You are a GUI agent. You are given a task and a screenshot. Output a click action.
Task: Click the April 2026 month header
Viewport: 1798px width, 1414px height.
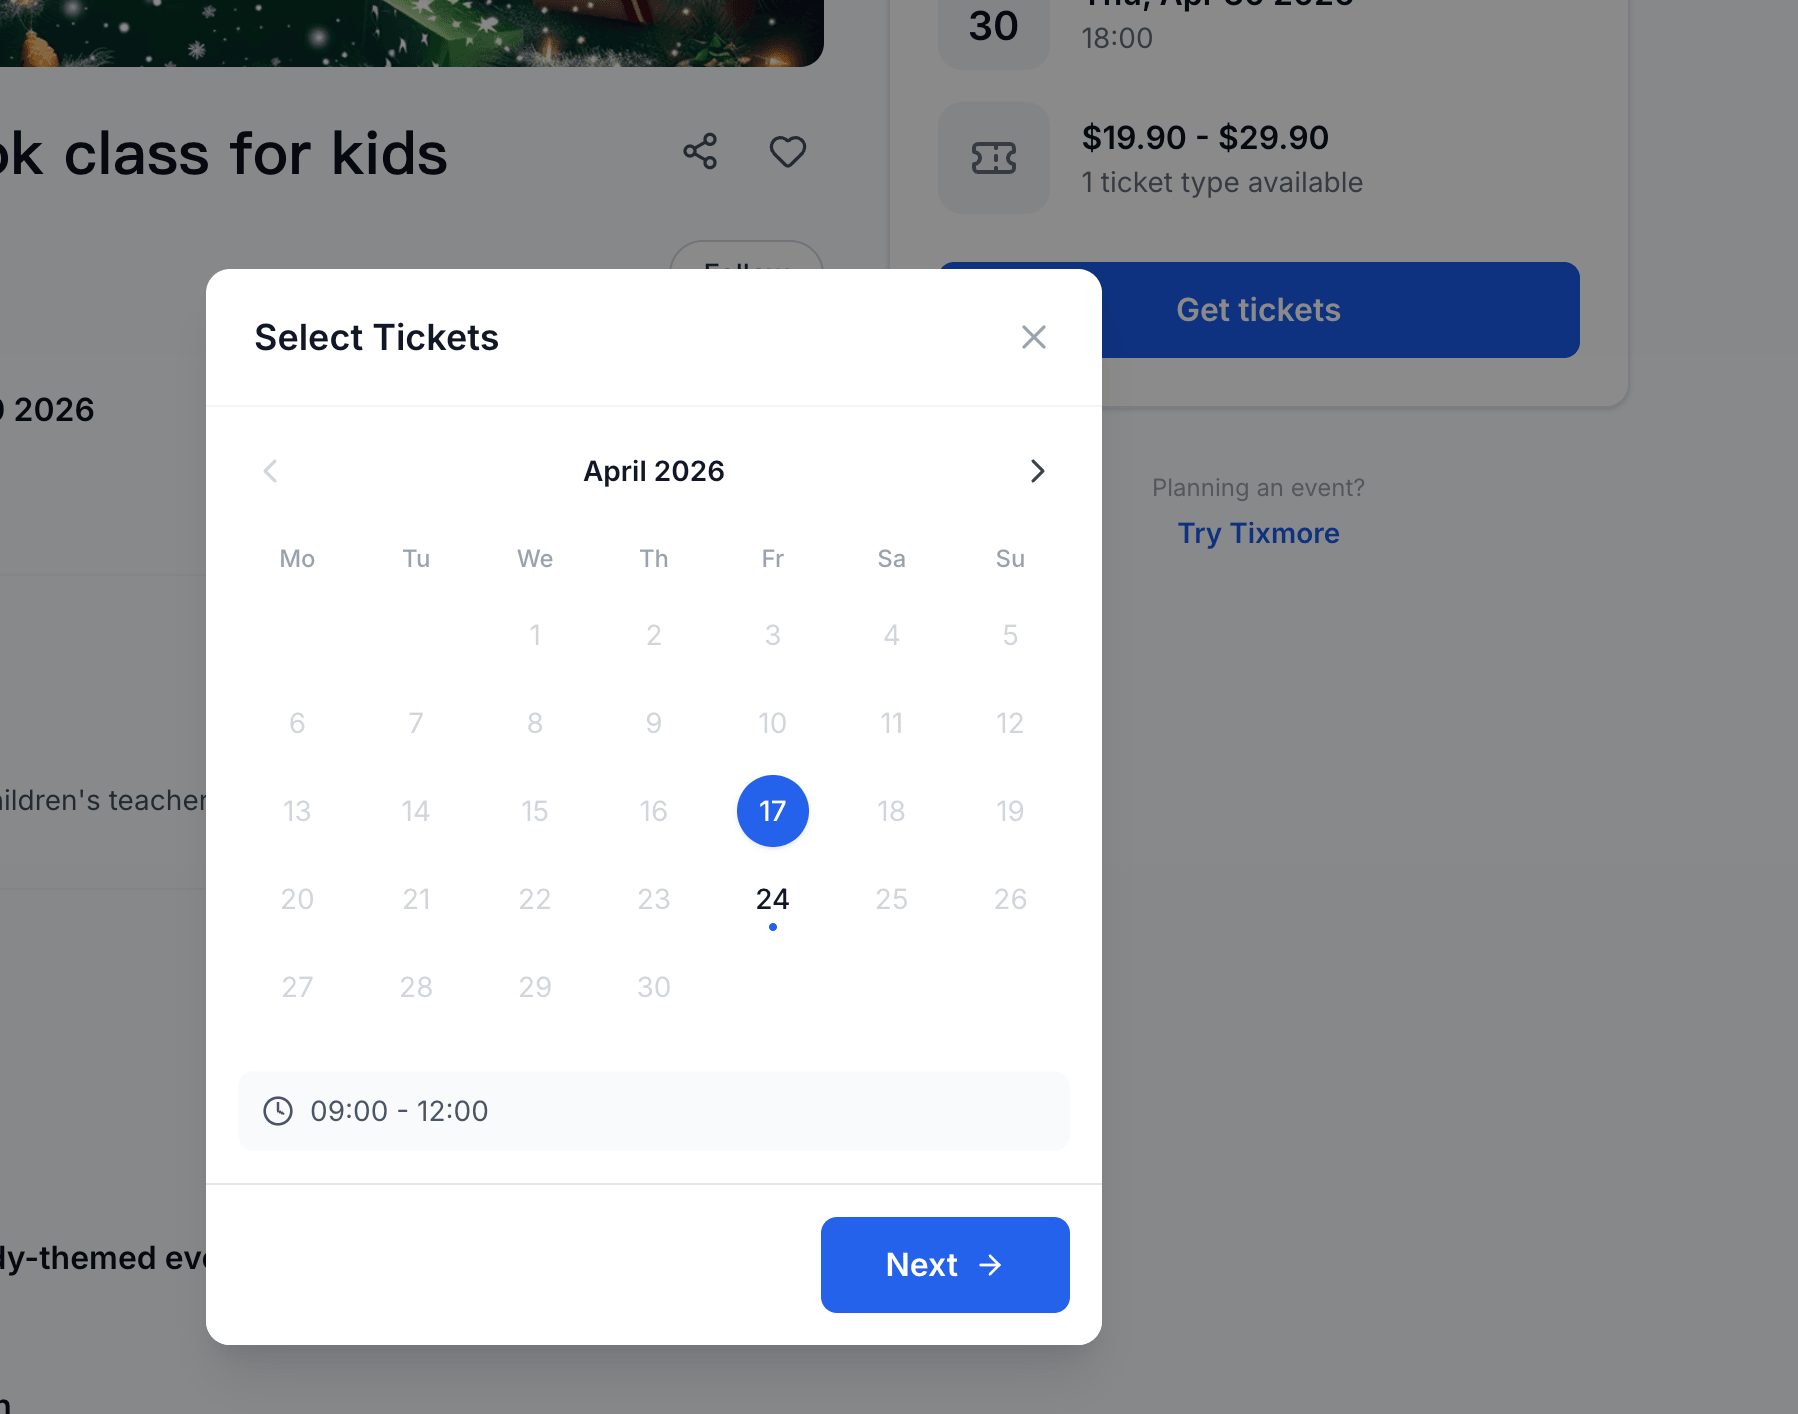(x=654, y=471)
